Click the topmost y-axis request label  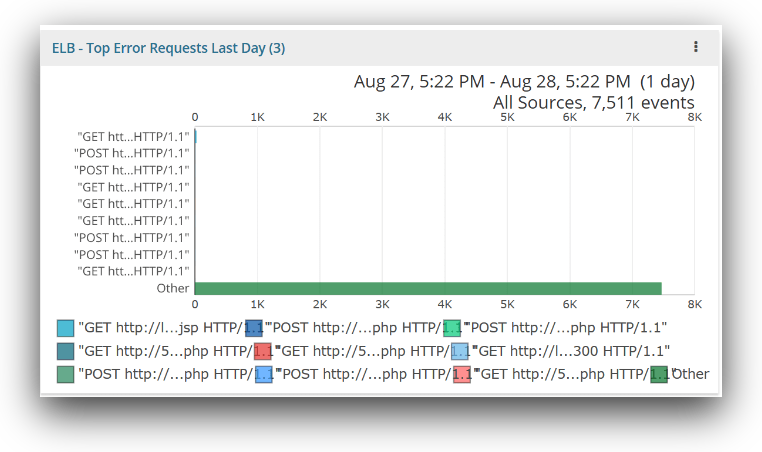(133, 136)
